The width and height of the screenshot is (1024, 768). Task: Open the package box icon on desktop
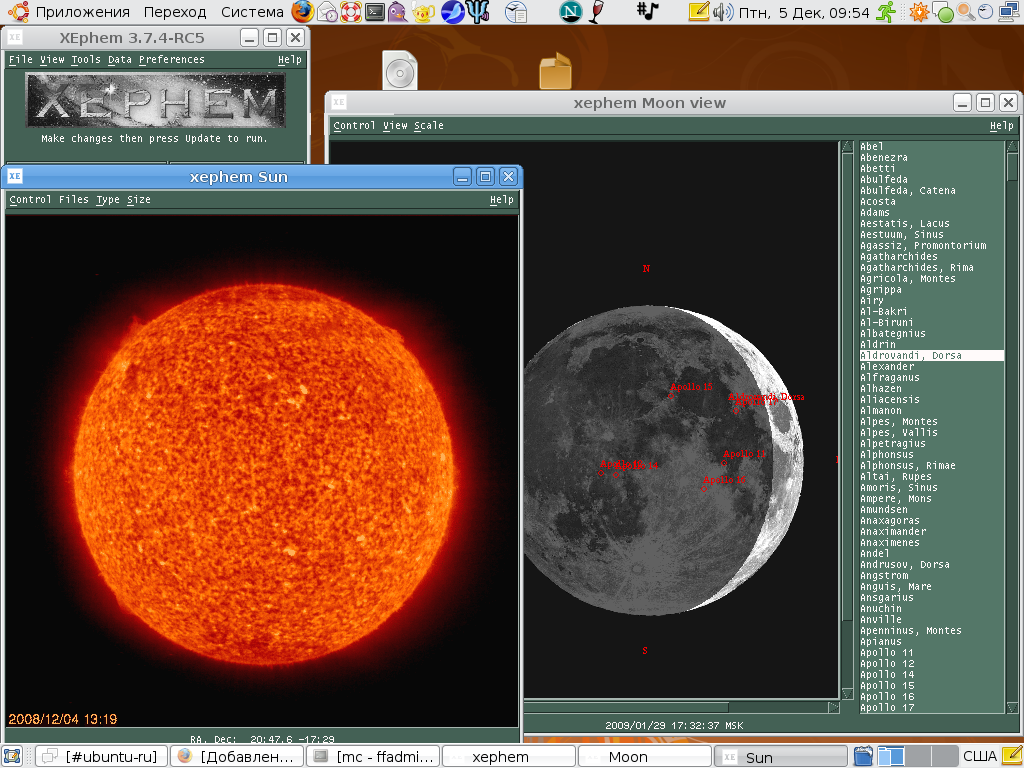(x=555, y=72)
